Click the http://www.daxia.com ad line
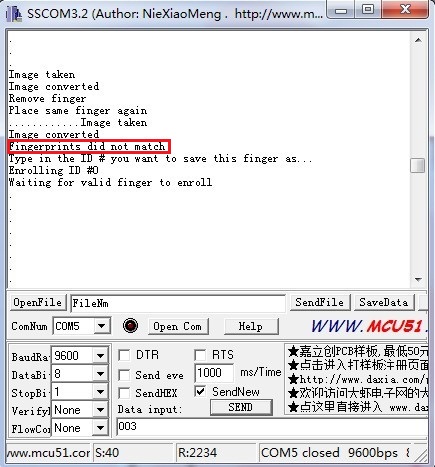Viewport: 435px width, 467px height. [358, 379]
